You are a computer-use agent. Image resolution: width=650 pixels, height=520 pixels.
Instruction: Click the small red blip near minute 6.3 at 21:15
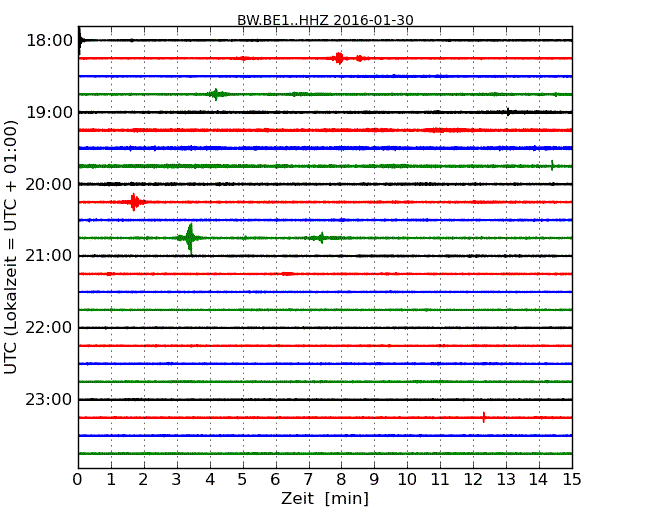pos(287,274)
